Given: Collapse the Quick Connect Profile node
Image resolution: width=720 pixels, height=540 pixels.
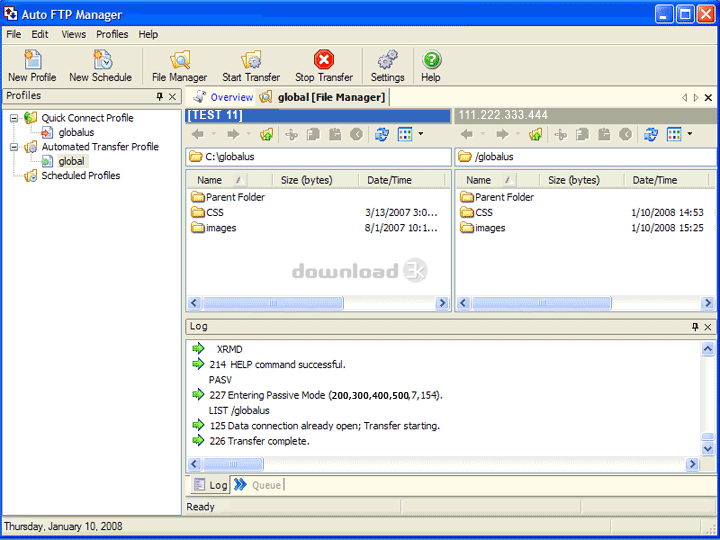Looking at the screenshot, I should (14, 118).
